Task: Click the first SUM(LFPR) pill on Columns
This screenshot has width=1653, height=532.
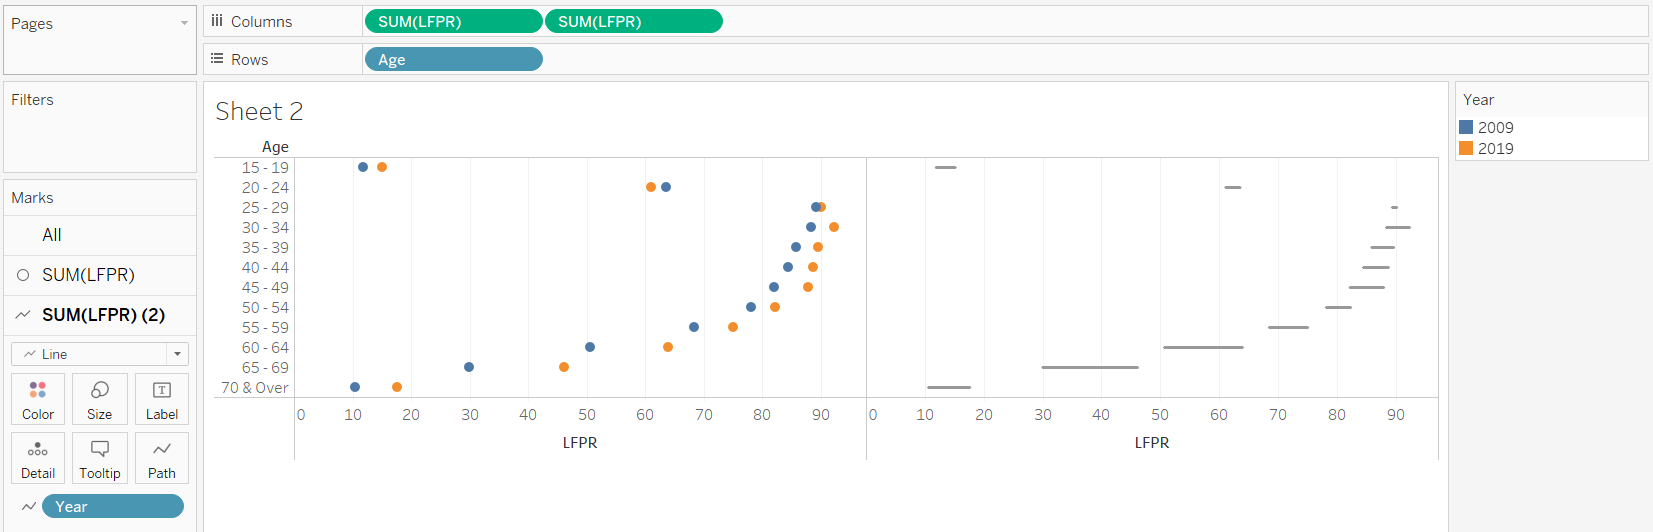Action: point(453,21)
